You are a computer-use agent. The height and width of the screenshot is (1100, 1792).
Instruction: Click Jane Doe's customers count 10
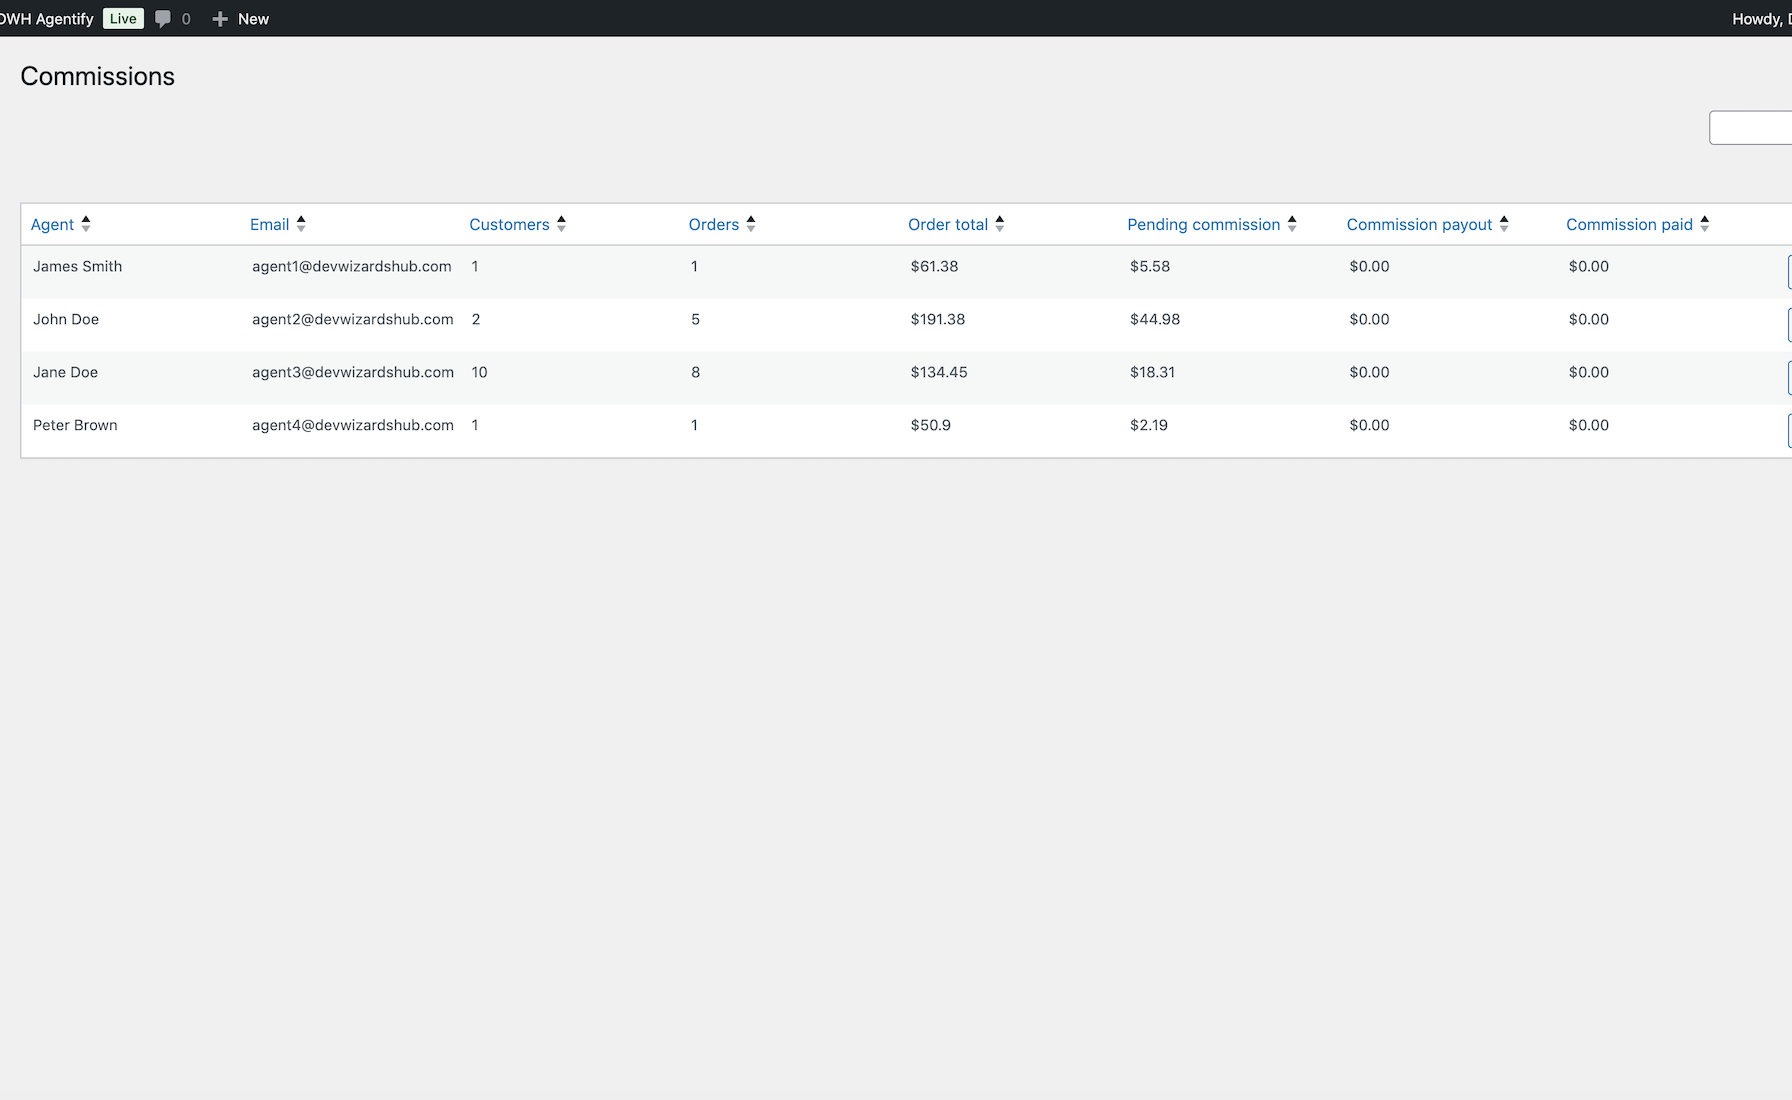[479, 373]
